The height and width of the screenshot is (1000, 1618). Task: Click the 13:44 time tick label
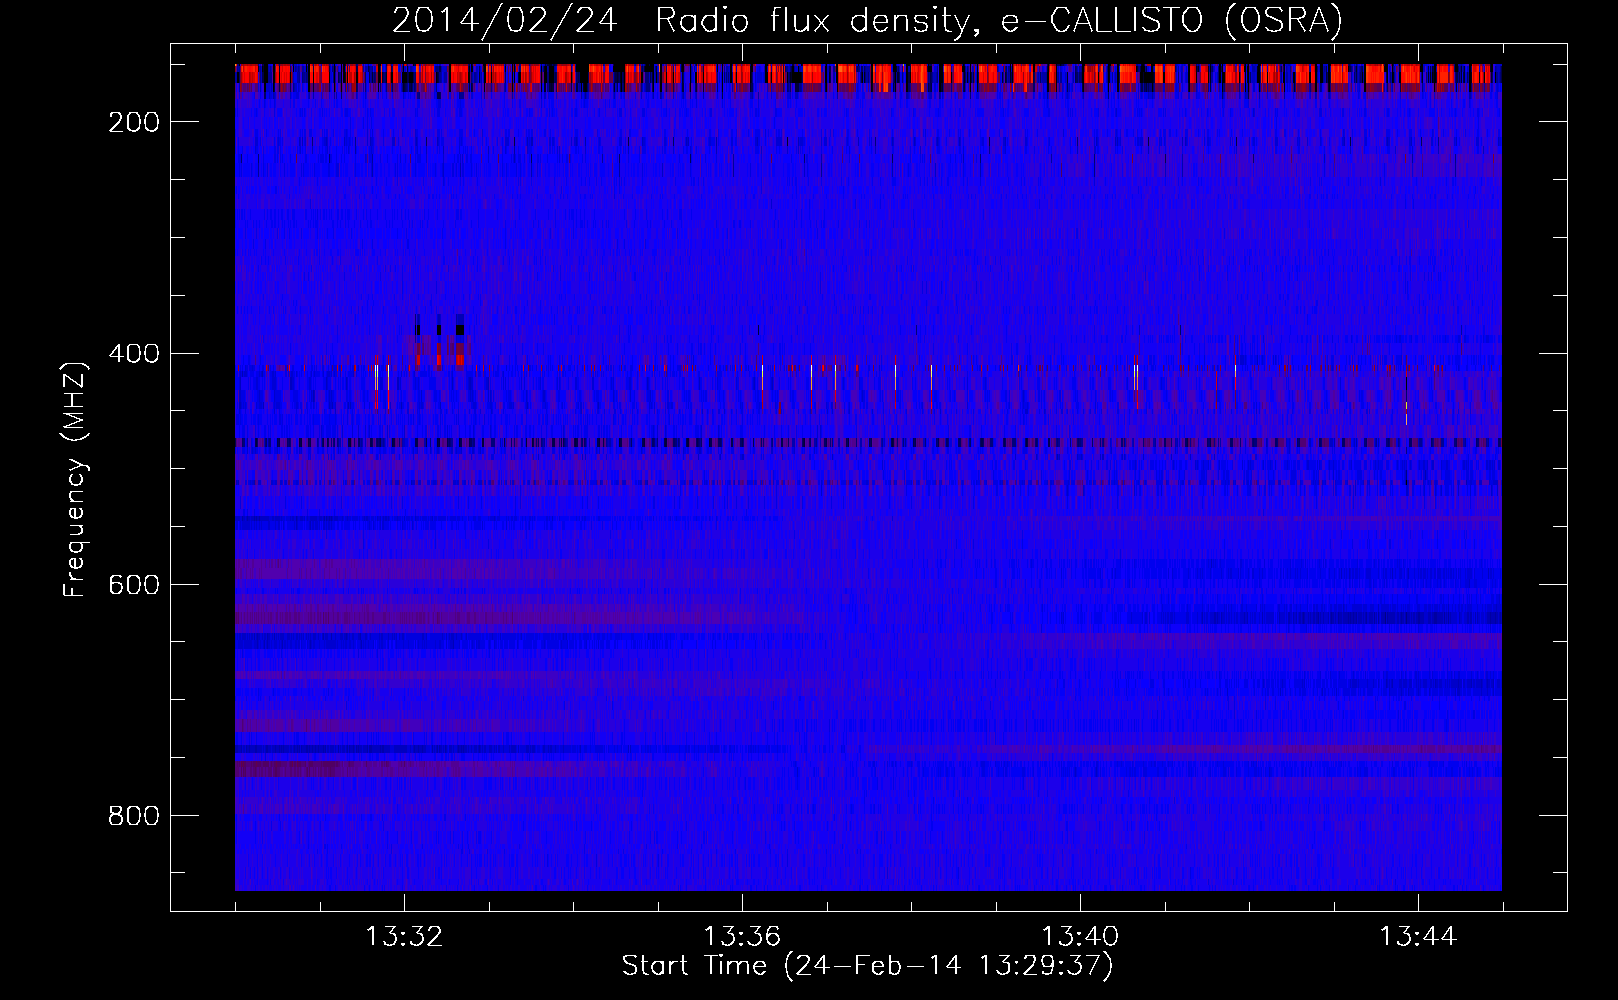[1418, 936]
